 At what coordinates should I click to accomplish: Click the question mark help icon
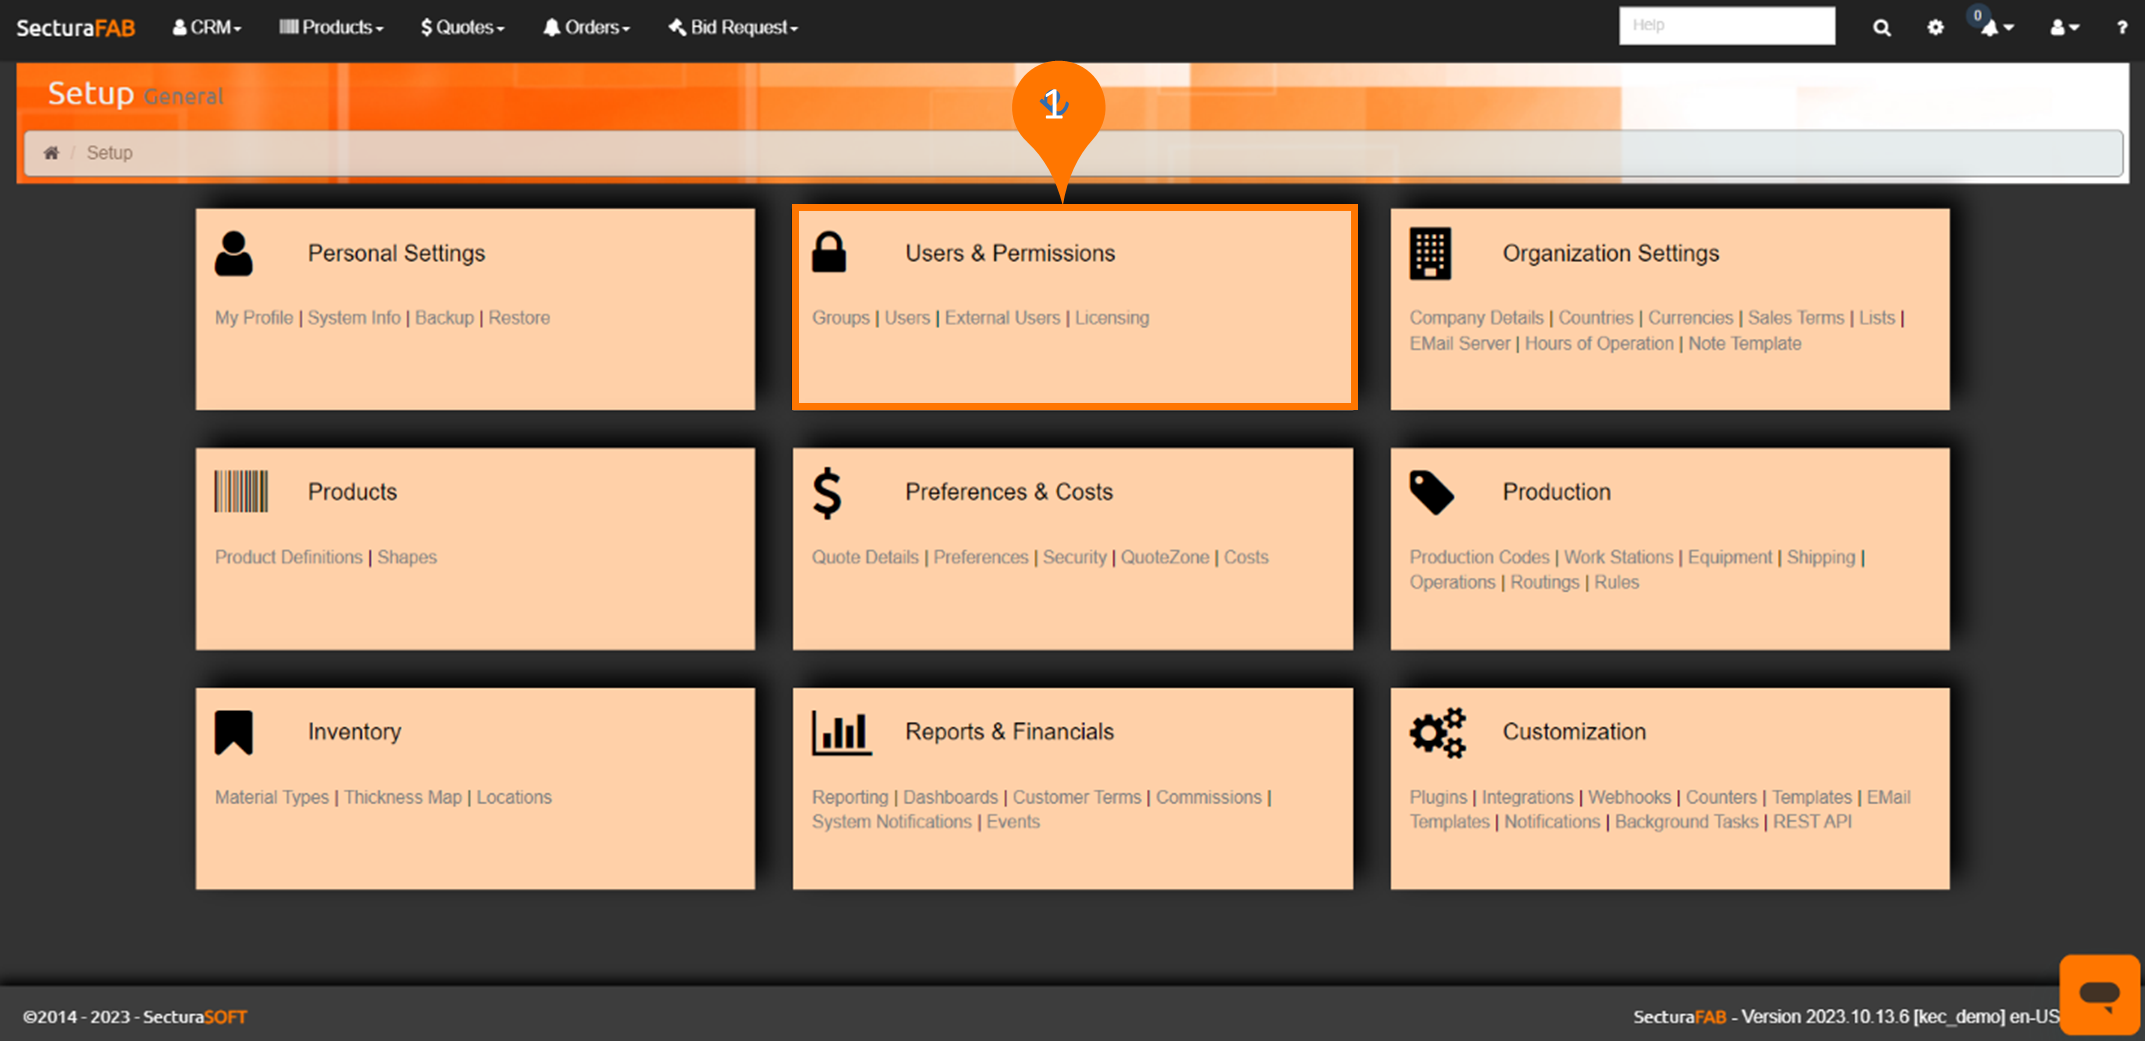2121,28
